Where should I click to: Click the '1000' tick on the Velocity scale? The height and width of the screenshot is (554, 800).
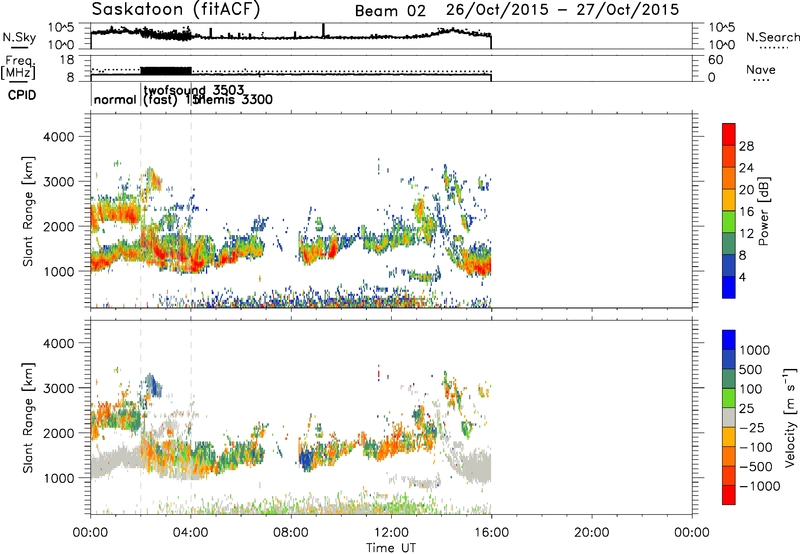tap(755, 350)
